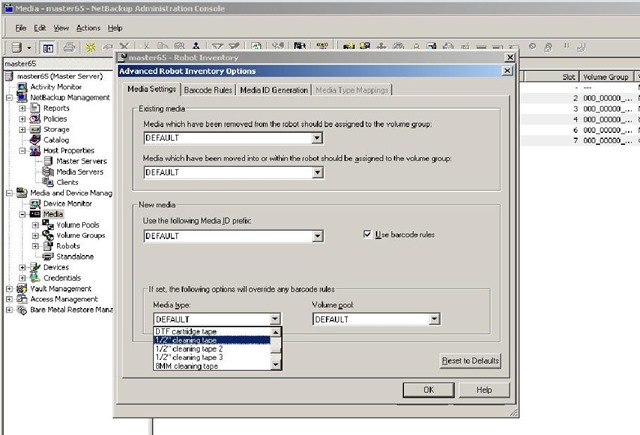
Task: Click the Devices icon in the tree
Action: tap(36, 267)
